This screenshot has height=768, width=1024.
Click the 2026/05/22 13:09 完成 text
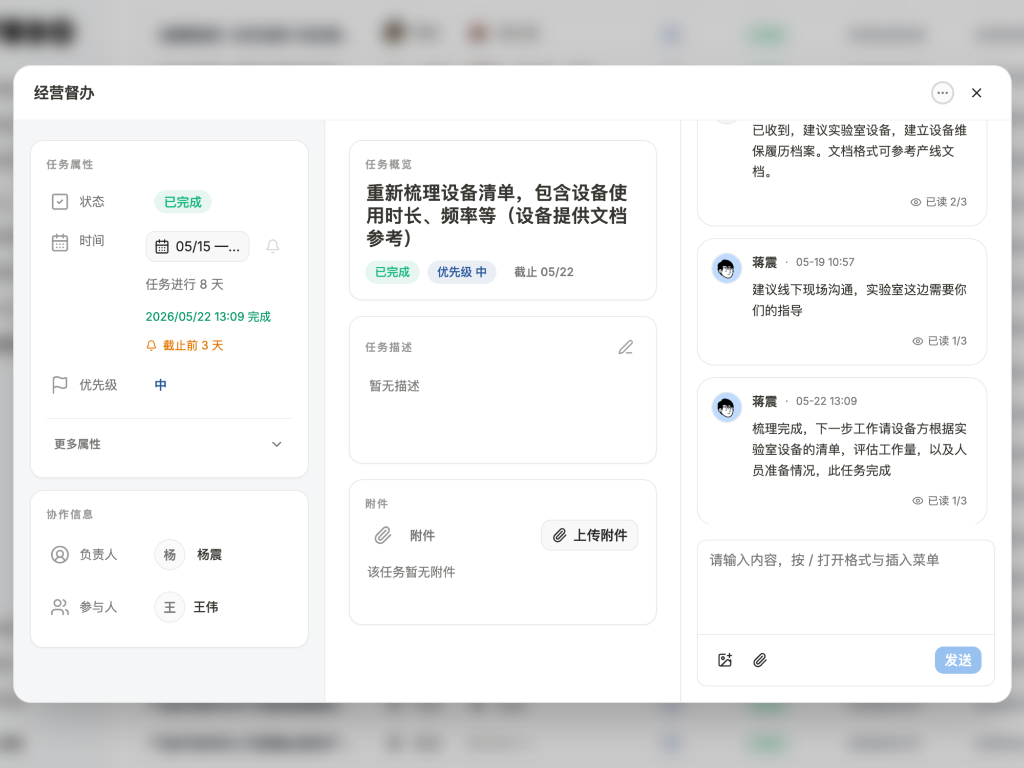tap(208, 317)
